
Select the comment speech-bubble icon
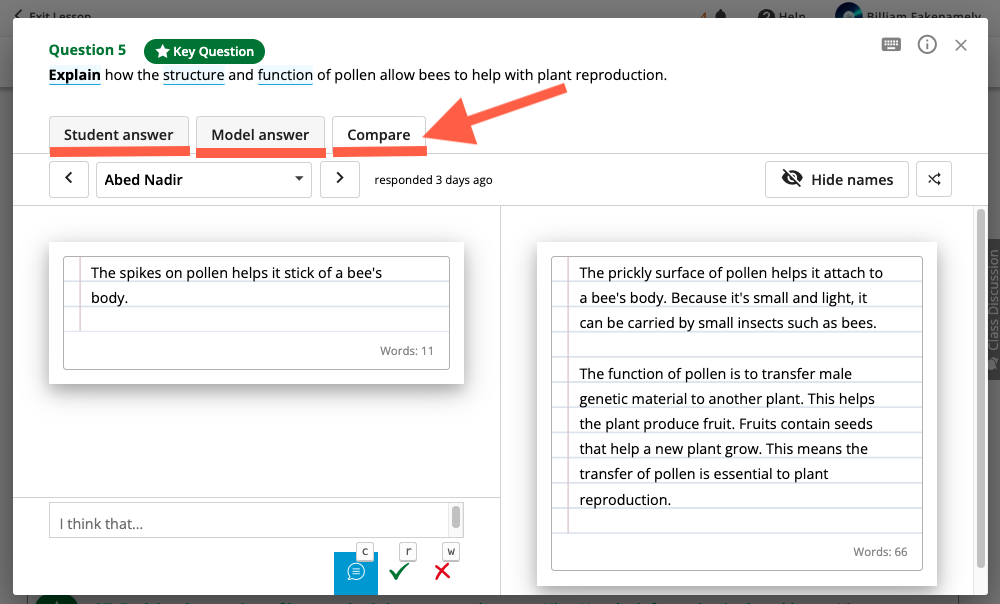pyautogui.click(x=356, y=573)
